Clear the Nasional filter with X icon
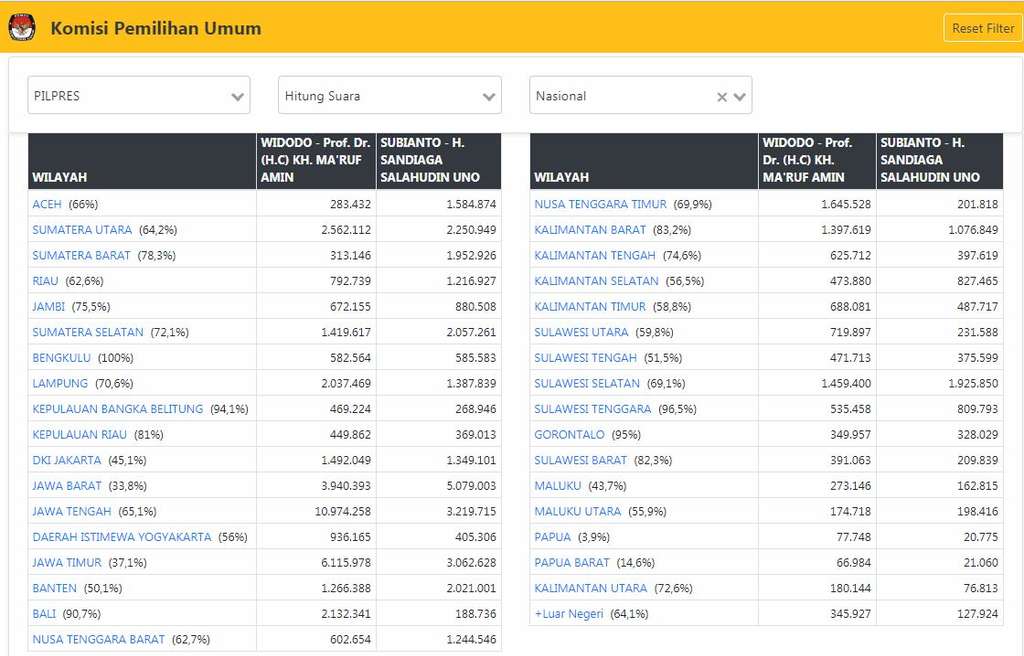Screen dimensions: 1024x656 [x=722, y=97]
